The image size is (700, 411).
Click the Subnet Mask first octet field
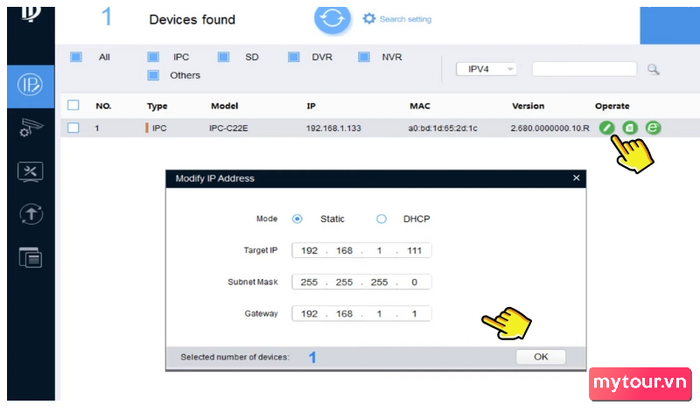pos(309,282)
